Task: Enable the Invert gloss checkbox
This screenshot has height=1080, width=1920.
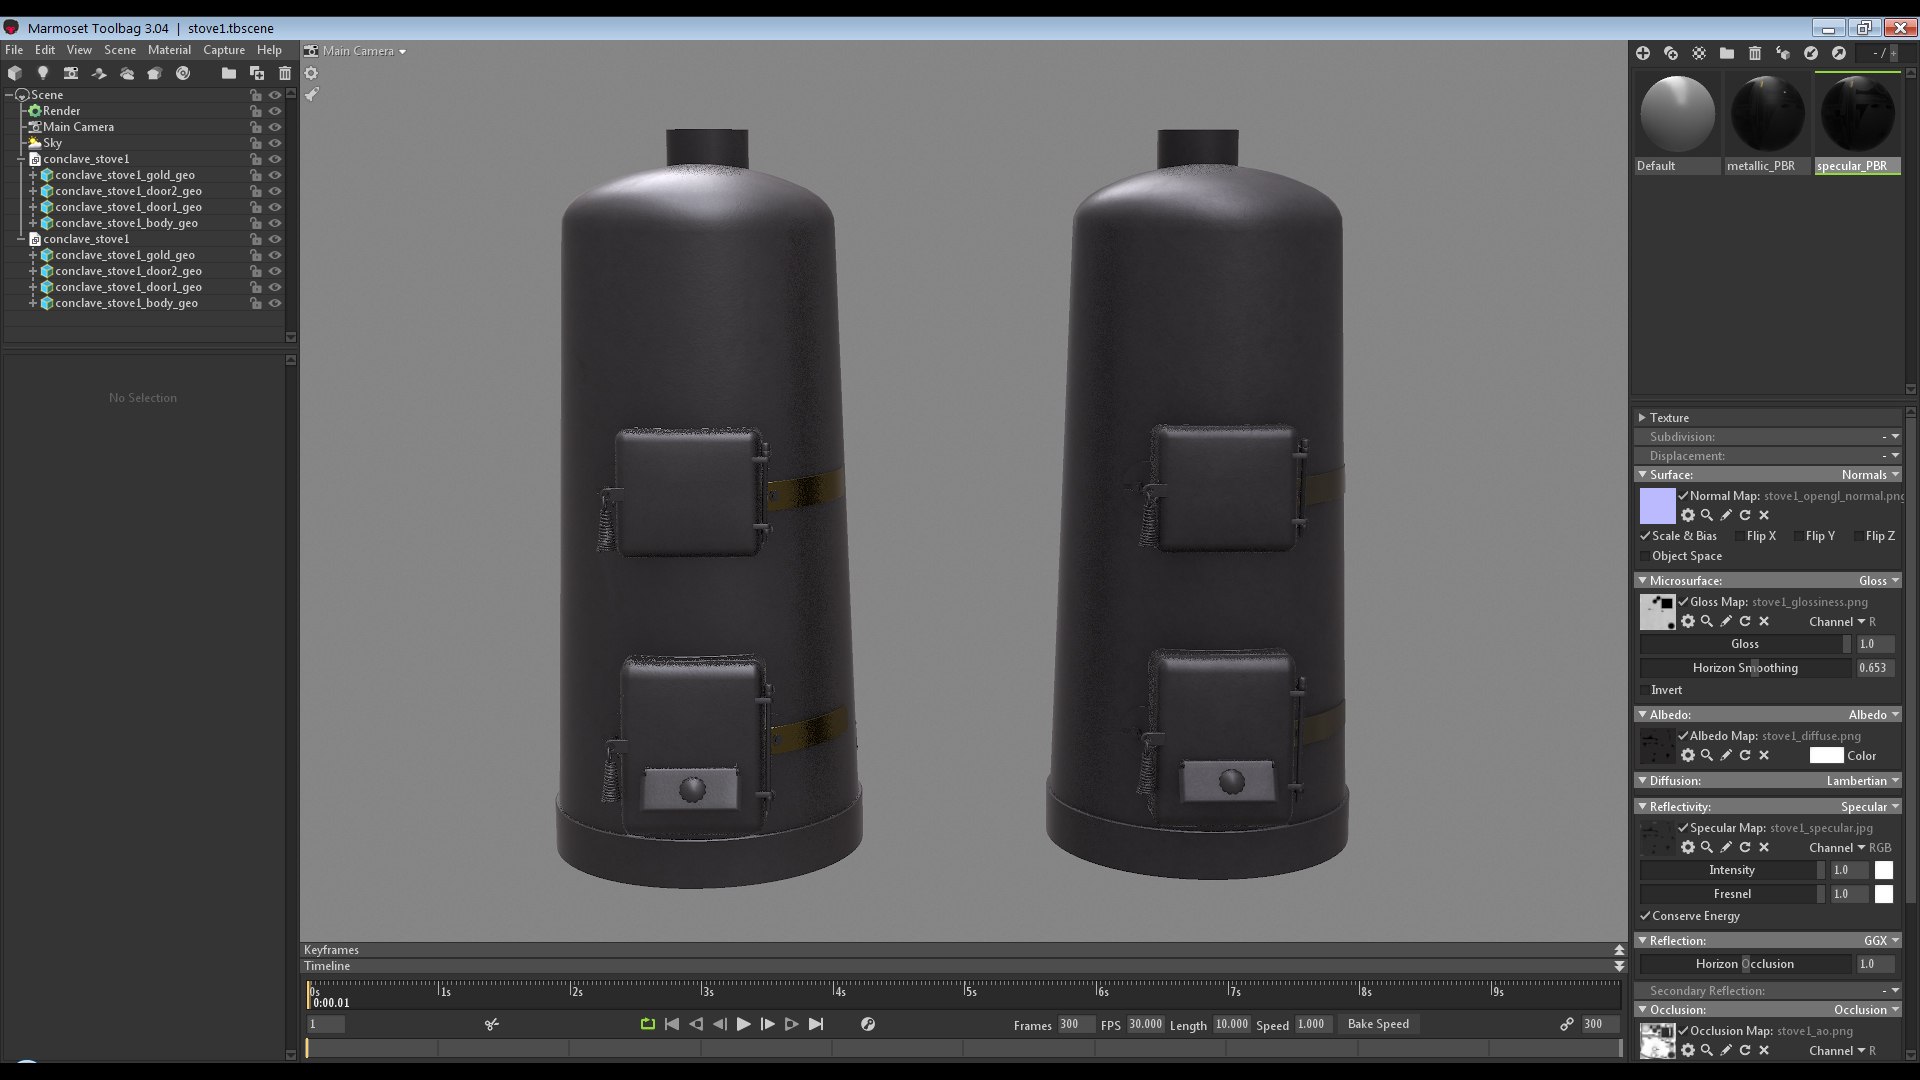Action: pos(1645,690)
